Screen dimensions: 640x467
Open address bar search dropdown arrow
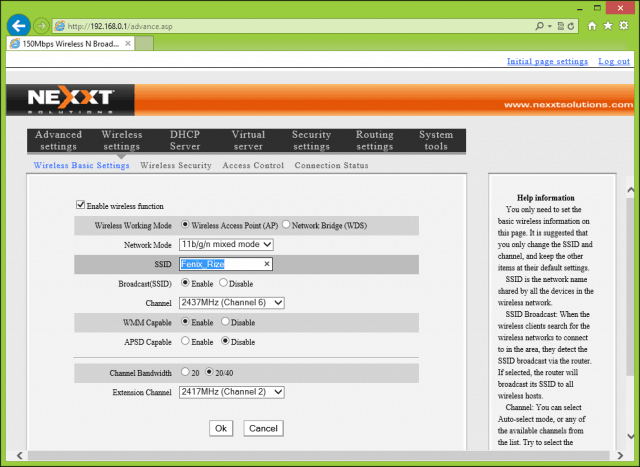pos(549,26)
